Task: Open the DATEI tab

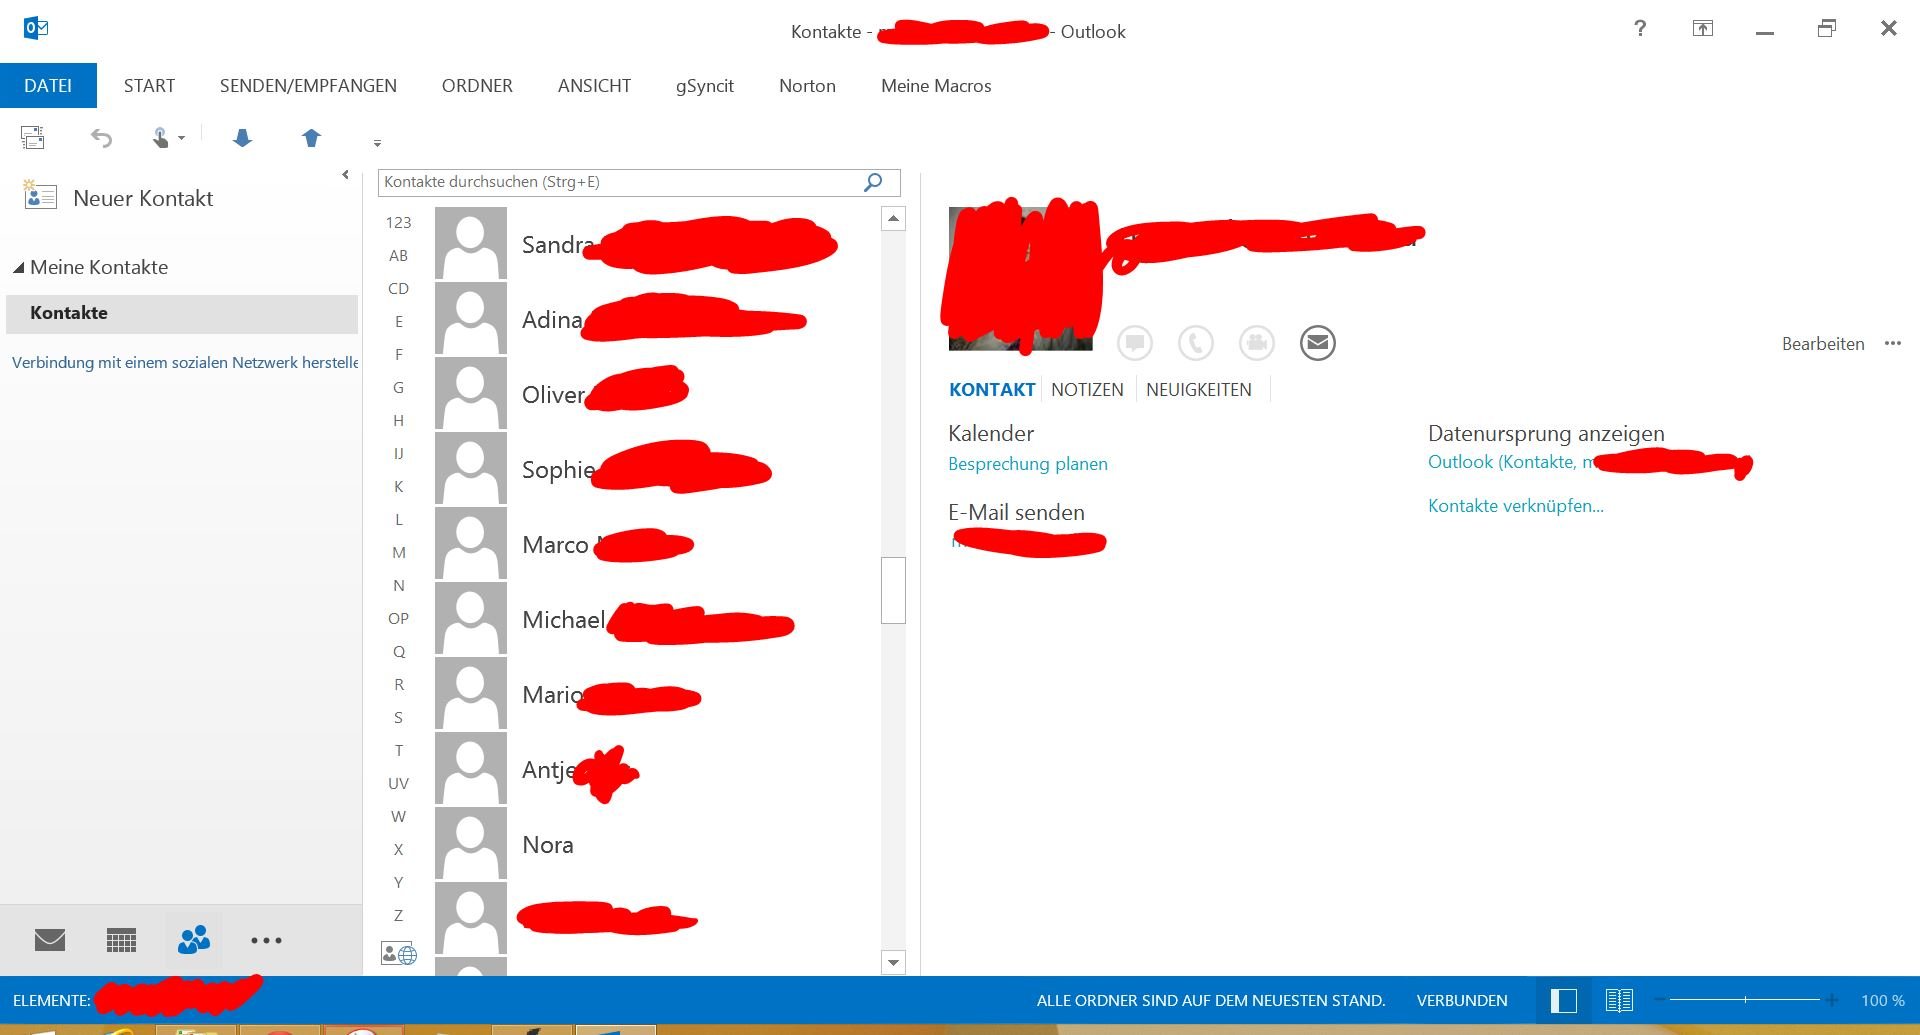Action: [x=48, y=86]
